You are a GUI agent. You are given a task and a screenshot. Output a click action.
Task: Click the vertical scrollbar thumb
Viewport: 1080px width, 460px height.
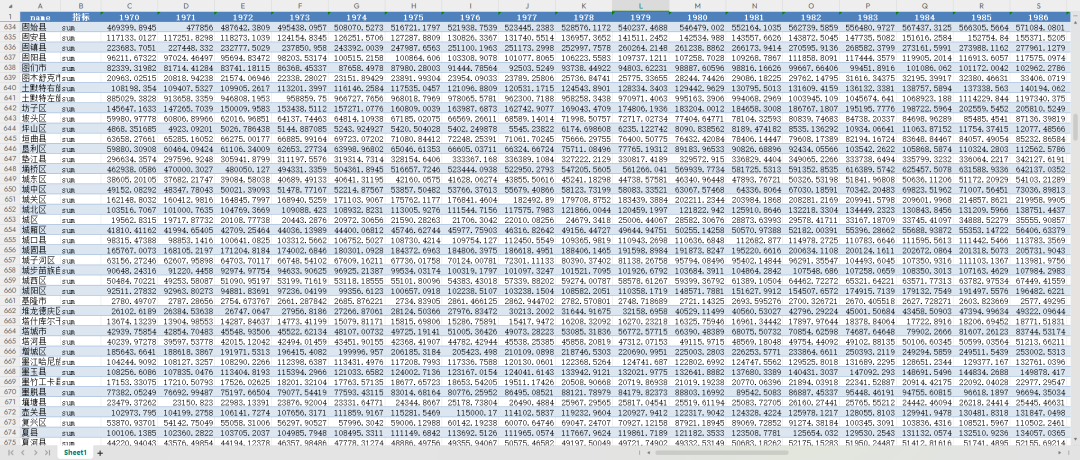[x=1075, y=129]
